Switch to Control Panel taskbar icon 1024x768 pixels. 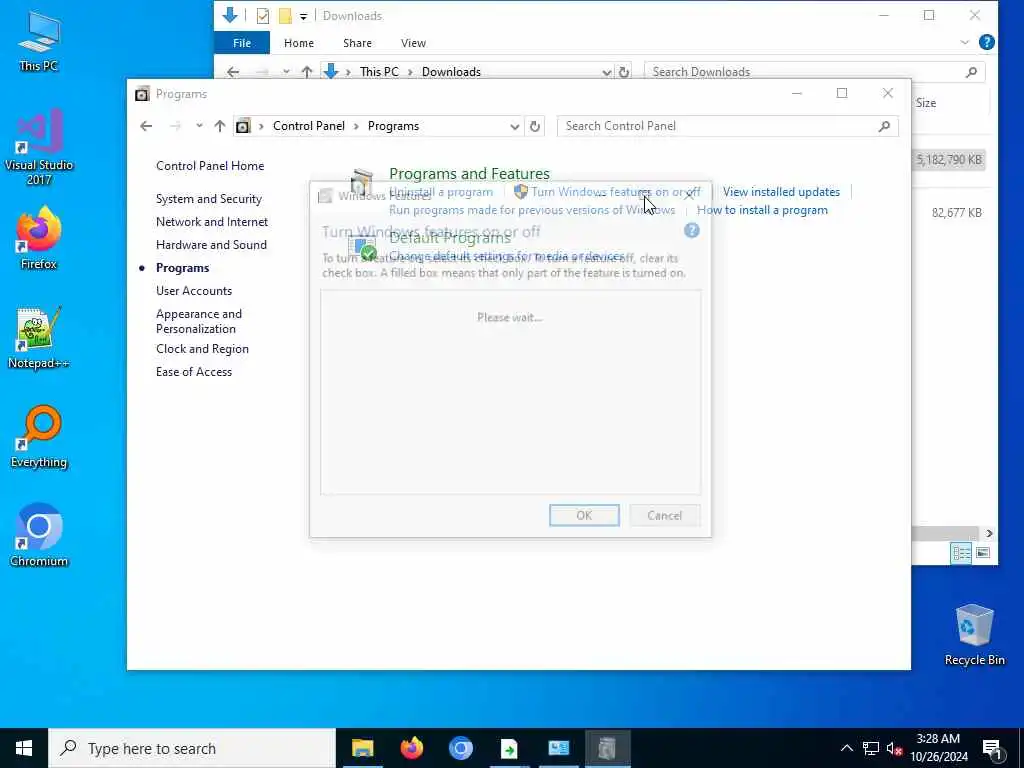(558, 748)
